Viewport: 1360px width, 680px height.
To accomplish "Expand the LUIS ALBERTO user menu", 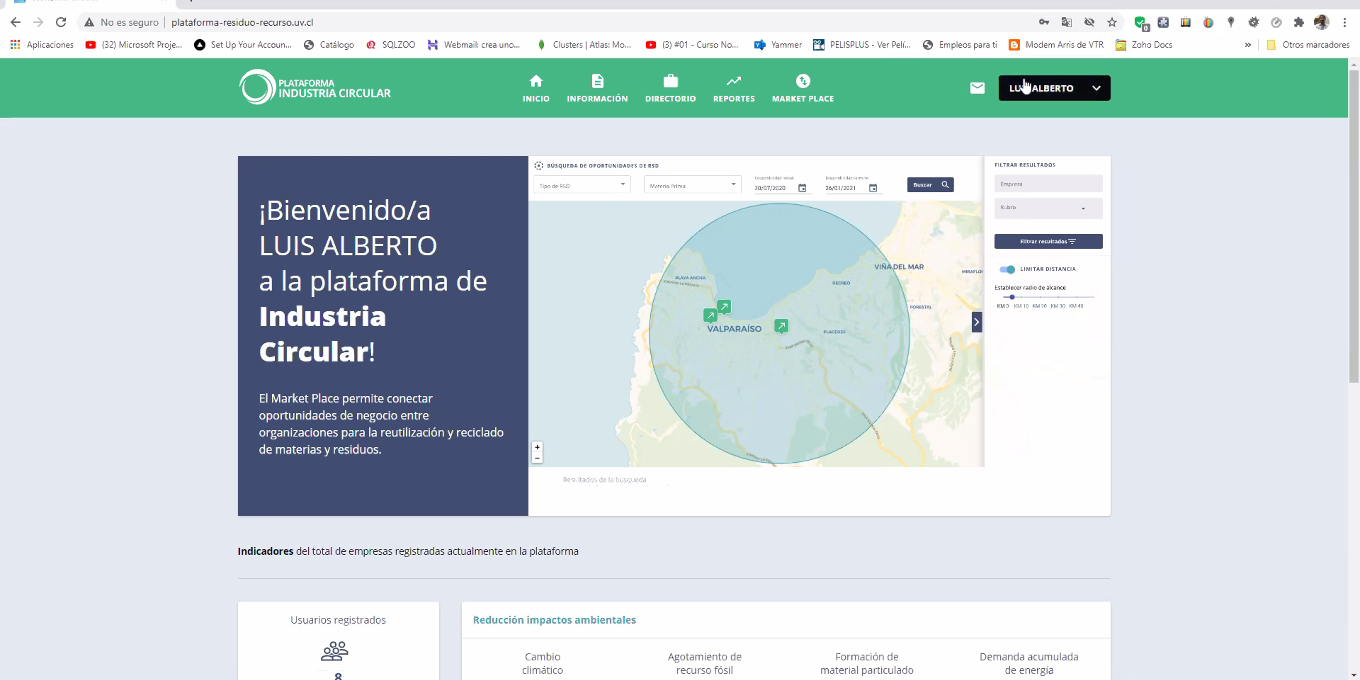I will (x=1054, y=88).
